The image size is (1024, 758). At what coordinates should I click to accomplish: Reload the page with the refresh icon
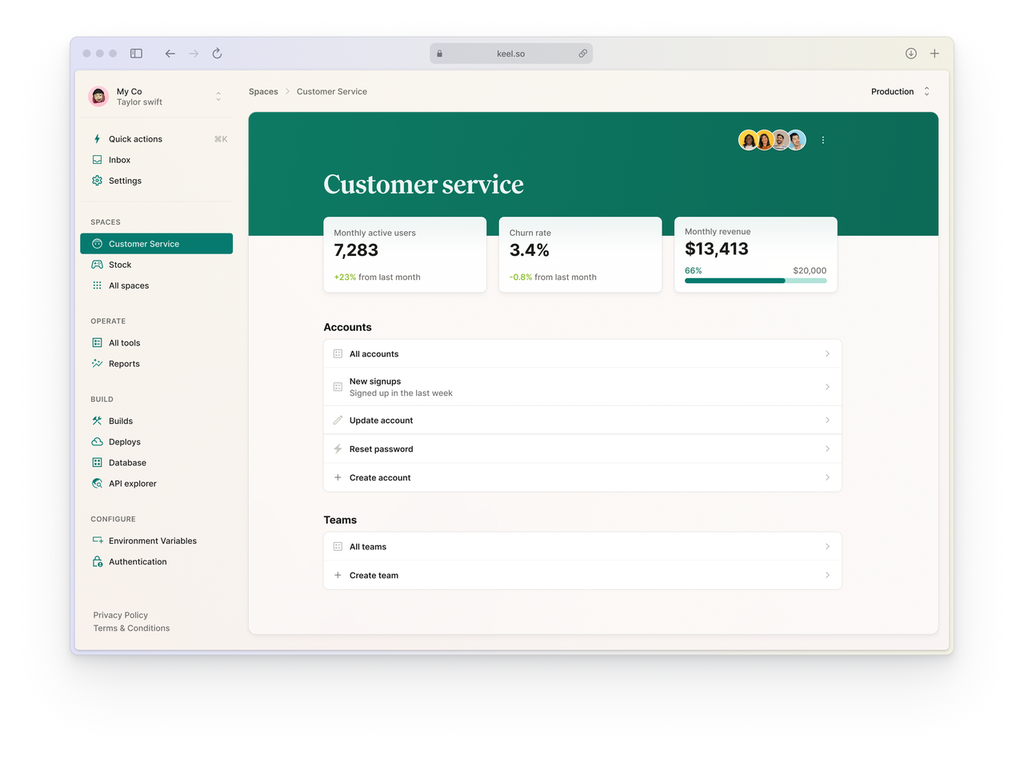point(217,54)
